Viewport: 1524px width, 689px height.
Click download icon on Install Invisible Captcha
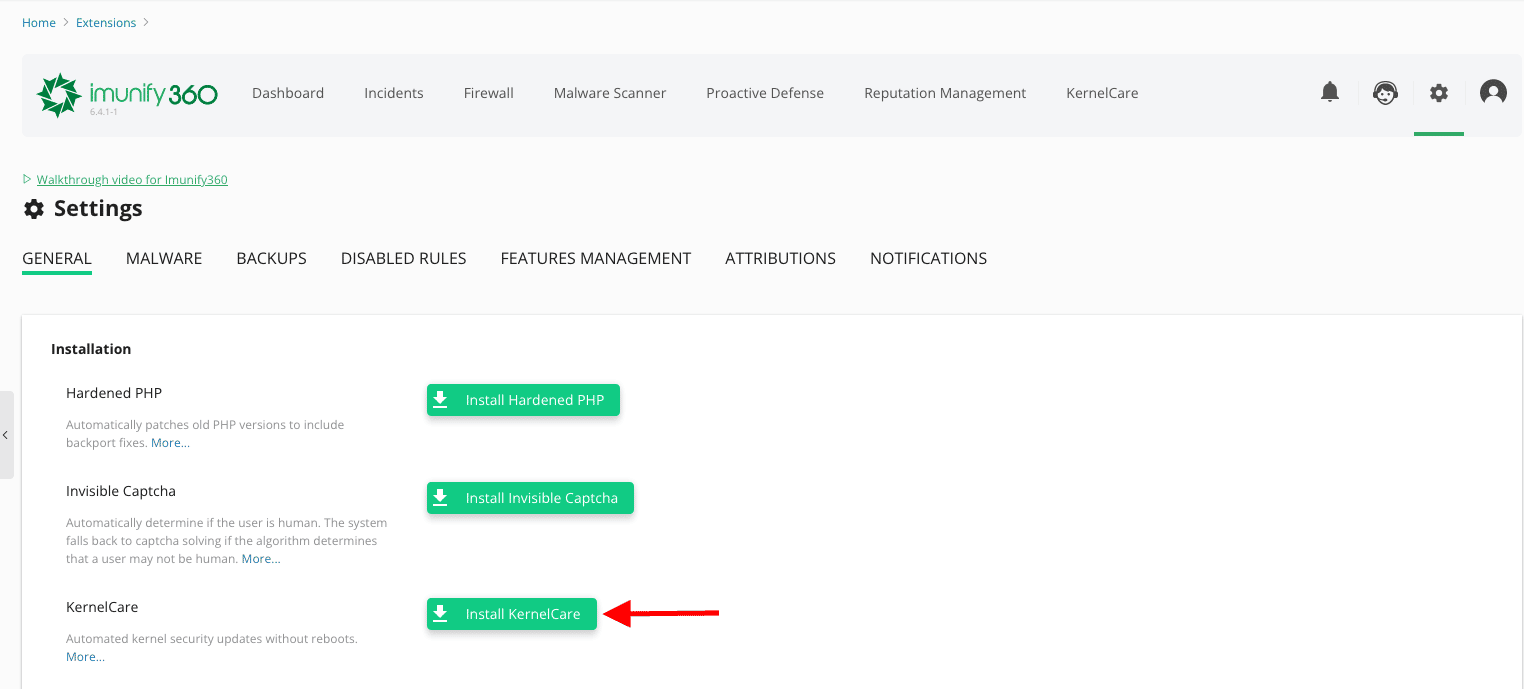pyautogui.click(x=440, y=498)
